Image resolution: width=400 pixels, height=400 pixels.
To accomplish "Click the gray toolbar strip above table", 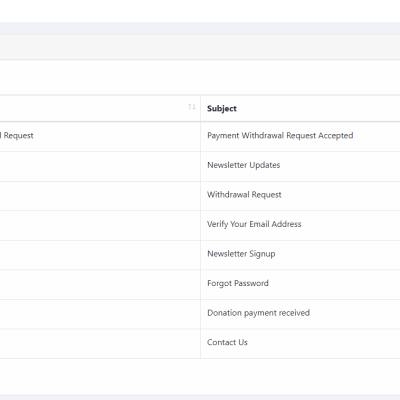I will pos(200,47).
